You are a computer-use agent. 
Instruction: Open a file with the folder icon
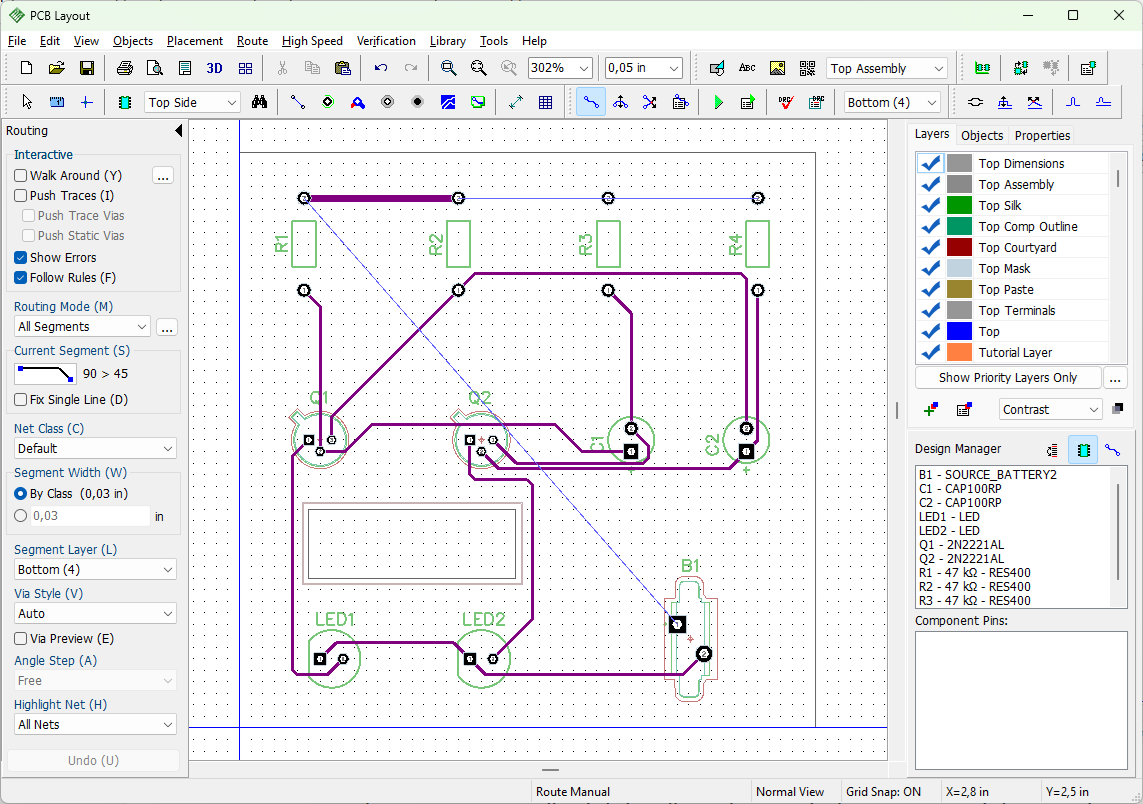tap(56, 68)
